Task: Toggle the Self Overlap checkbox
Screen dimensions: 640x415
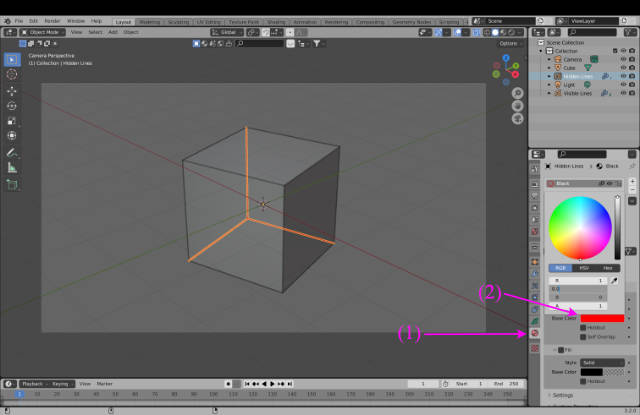Action: coord(583,337)
